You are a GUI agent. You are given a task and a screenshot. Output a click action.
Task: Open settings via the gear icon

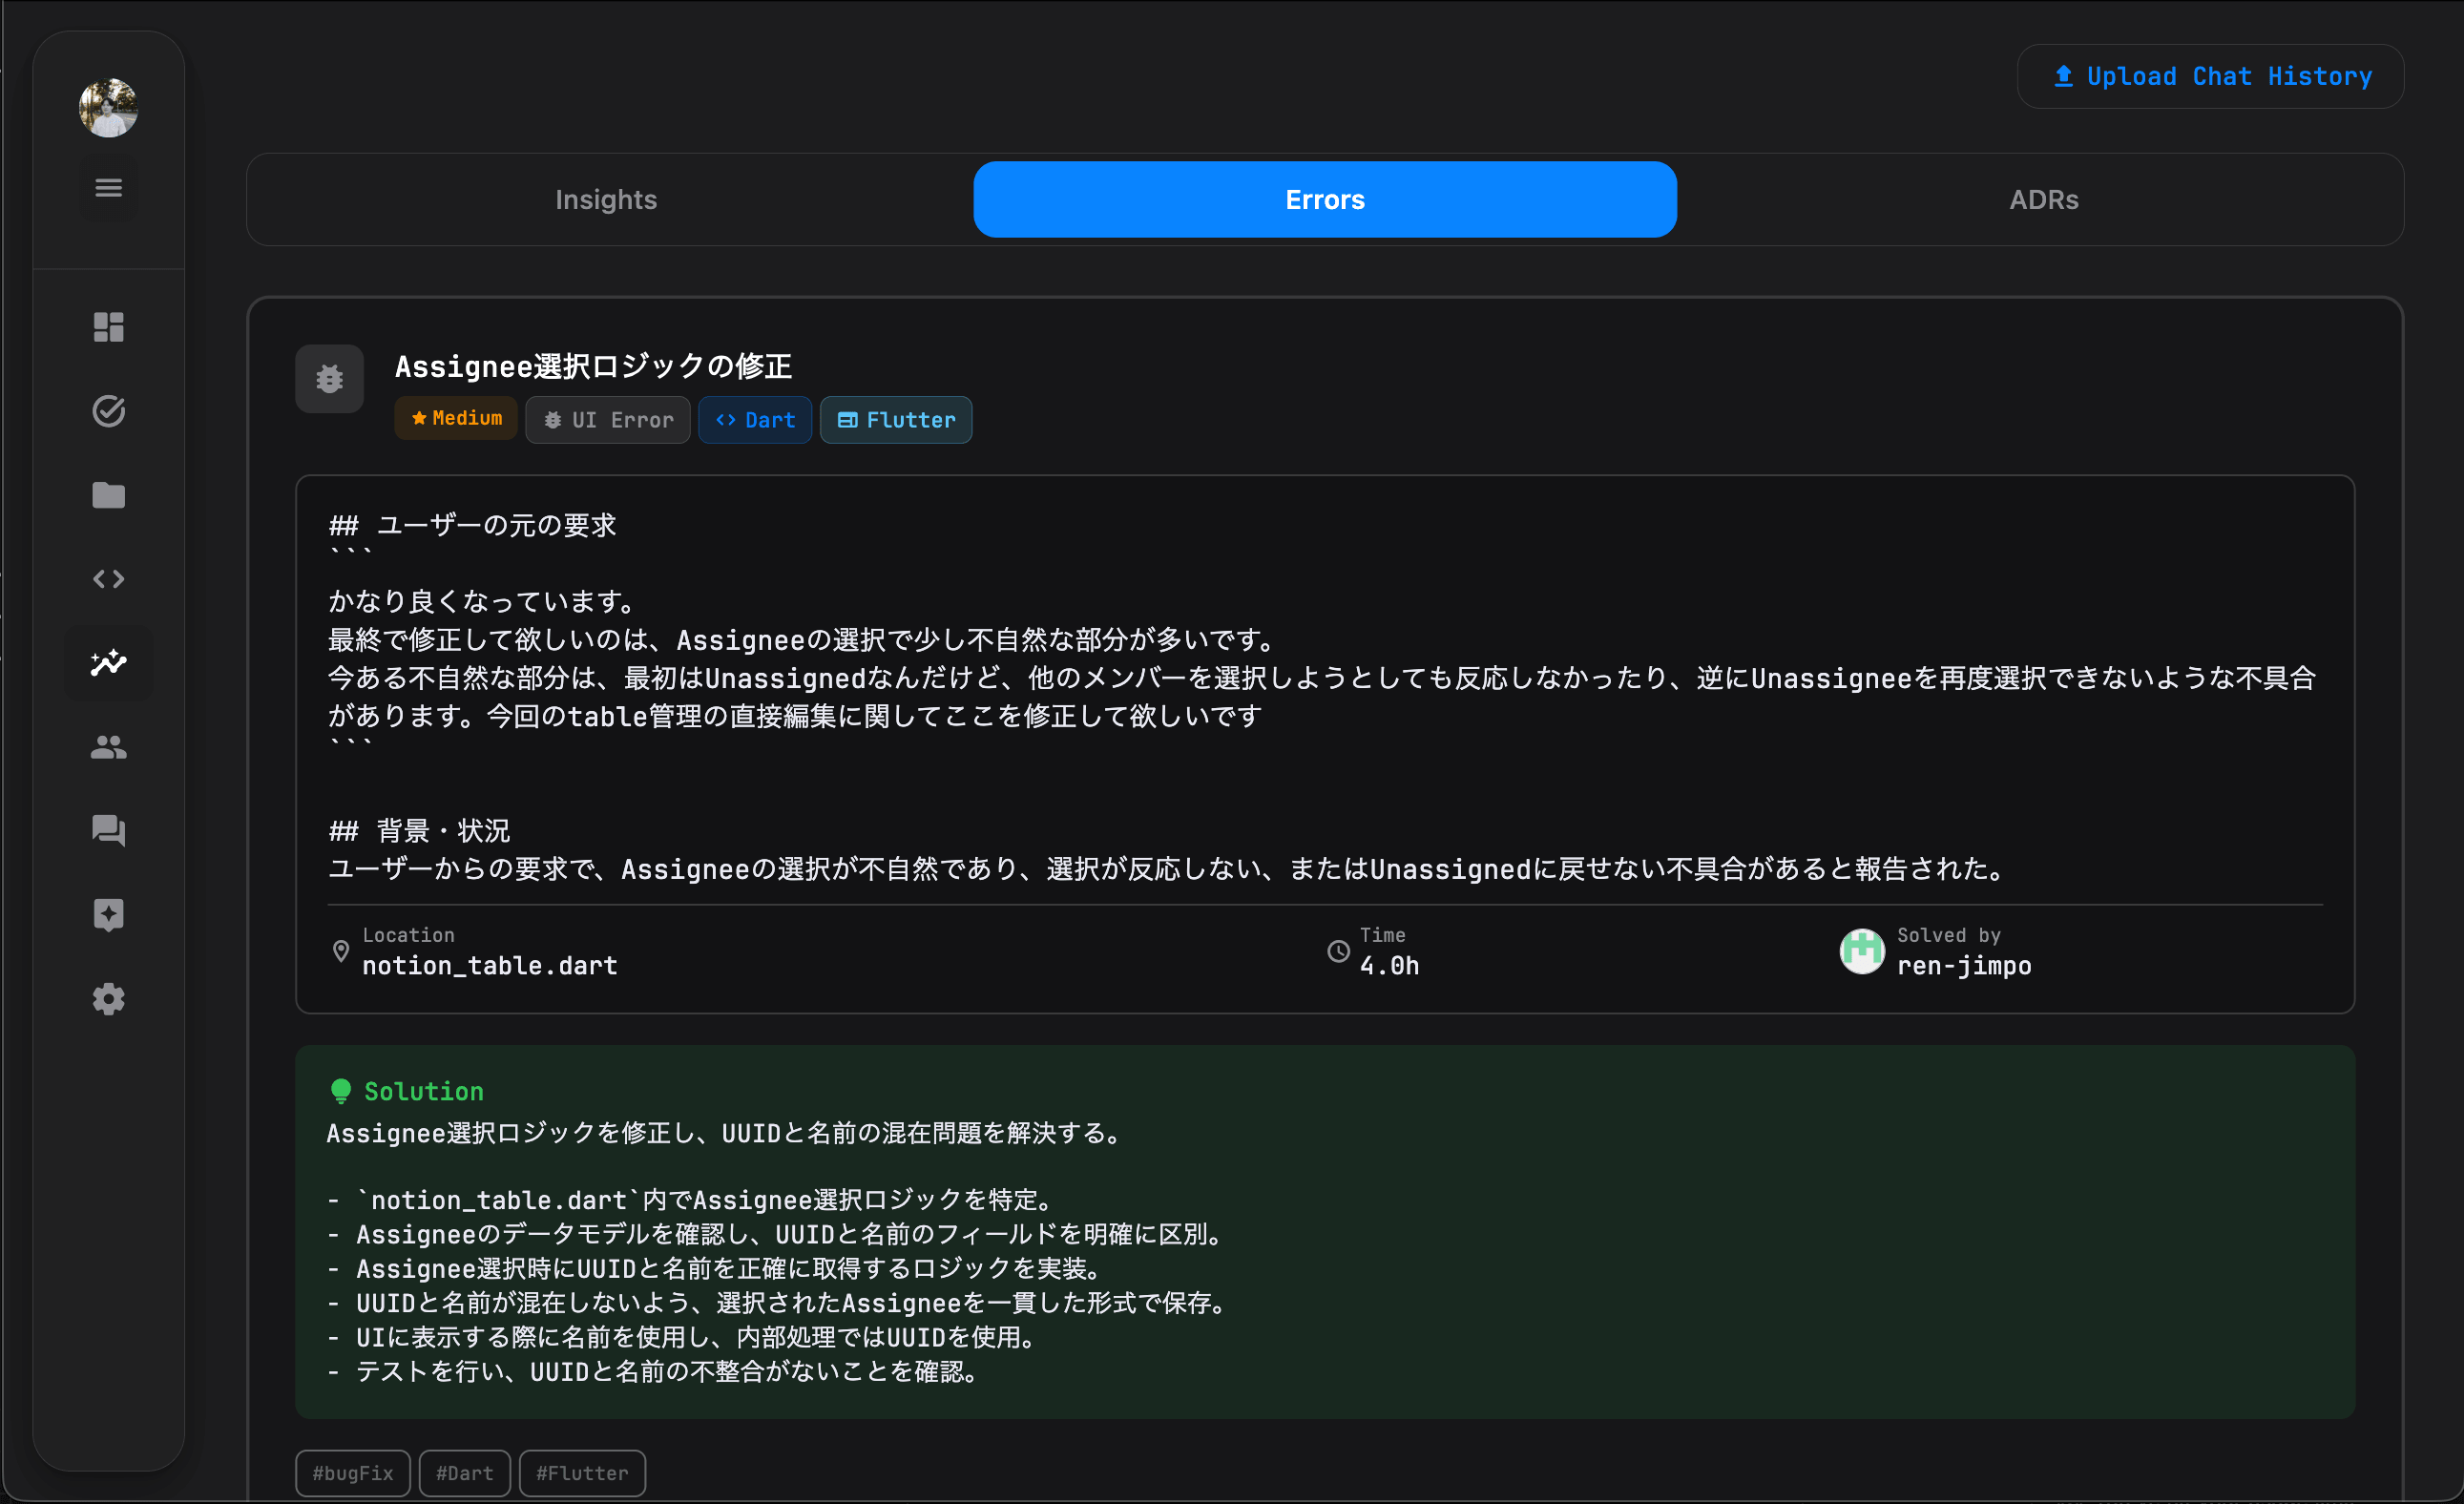pos(108,998)
